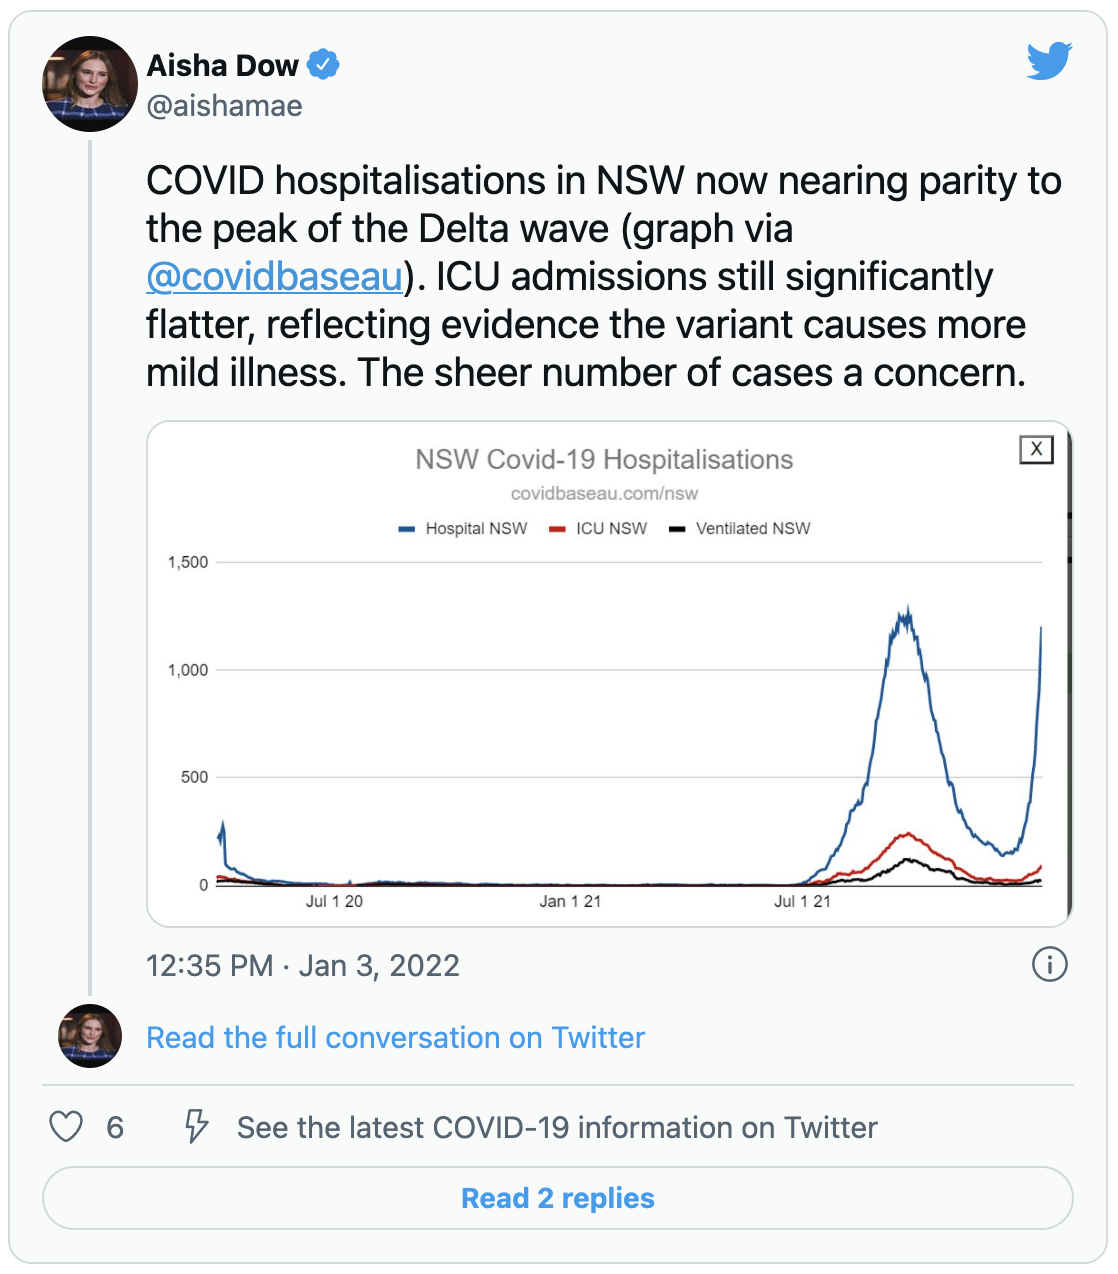Open the @covidbaseau mention link
The width and height of the screenshot is (1118, 1274).
(275, 277)
